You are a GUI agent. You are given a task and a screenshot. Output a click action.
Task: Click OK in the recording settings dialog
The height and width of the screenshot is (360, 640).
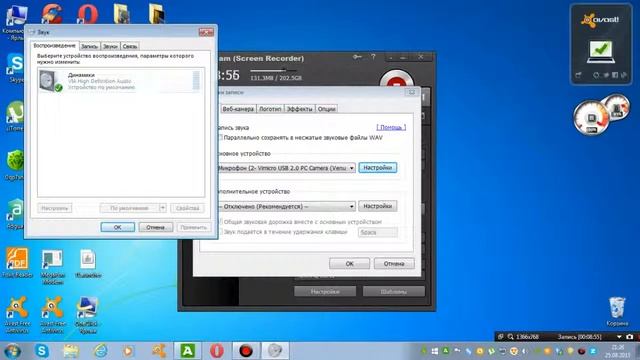pos(349,264)
